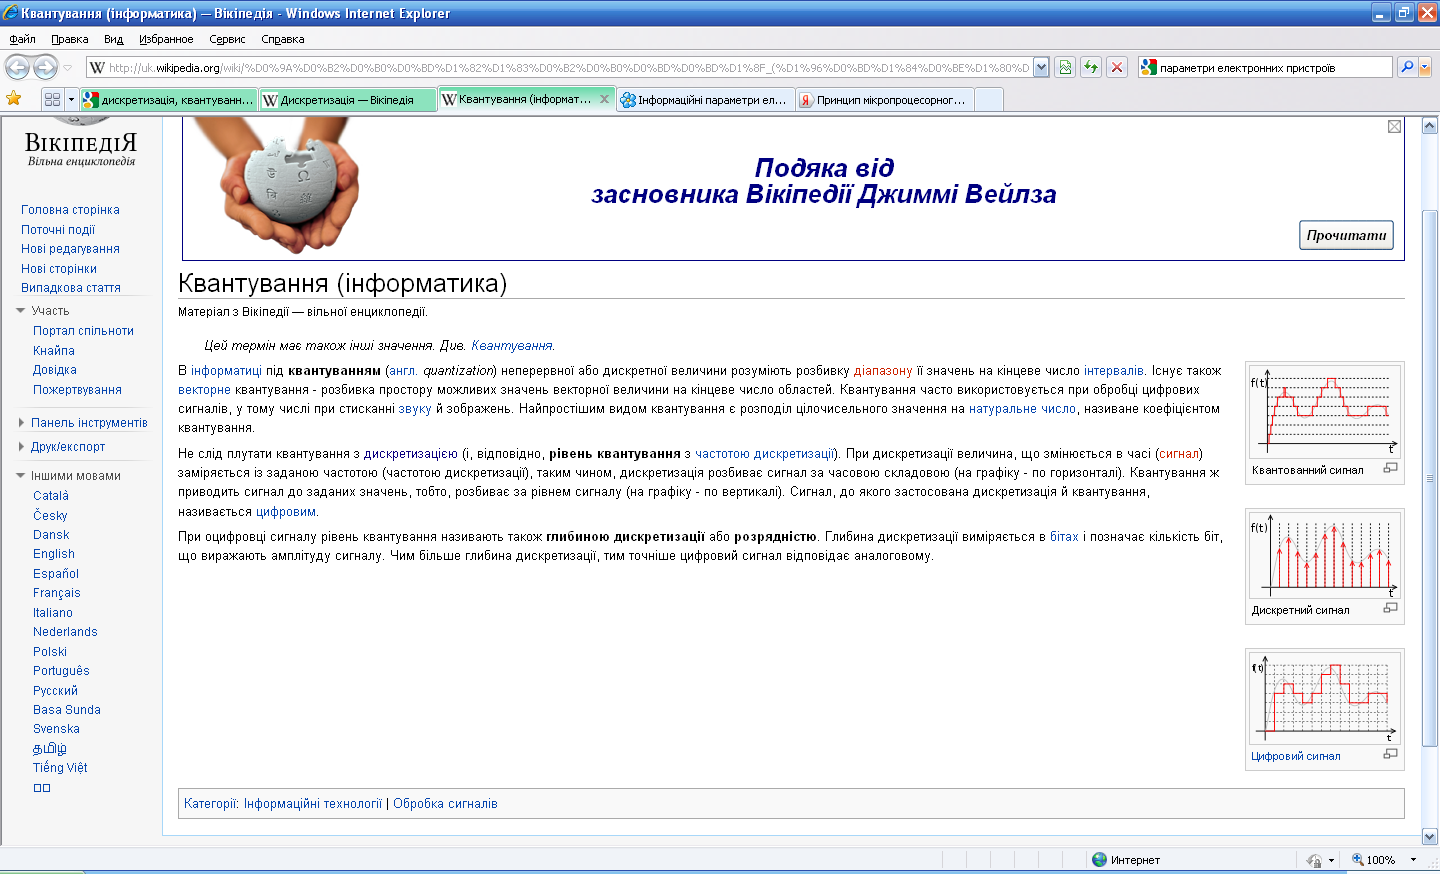Go forward with the Forward arrow button

point(45,67)
